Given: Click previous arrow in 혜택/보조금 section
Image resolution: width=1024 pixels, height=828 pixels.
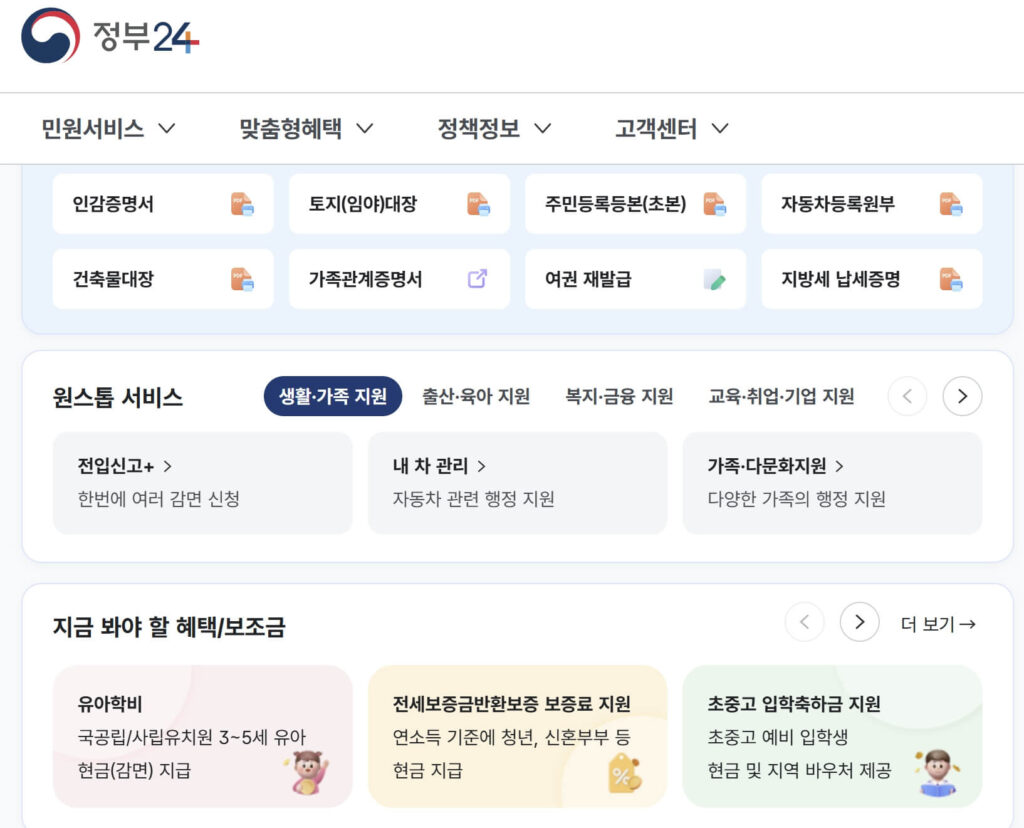Looking at the screenshot, I should tap(805, 622).
